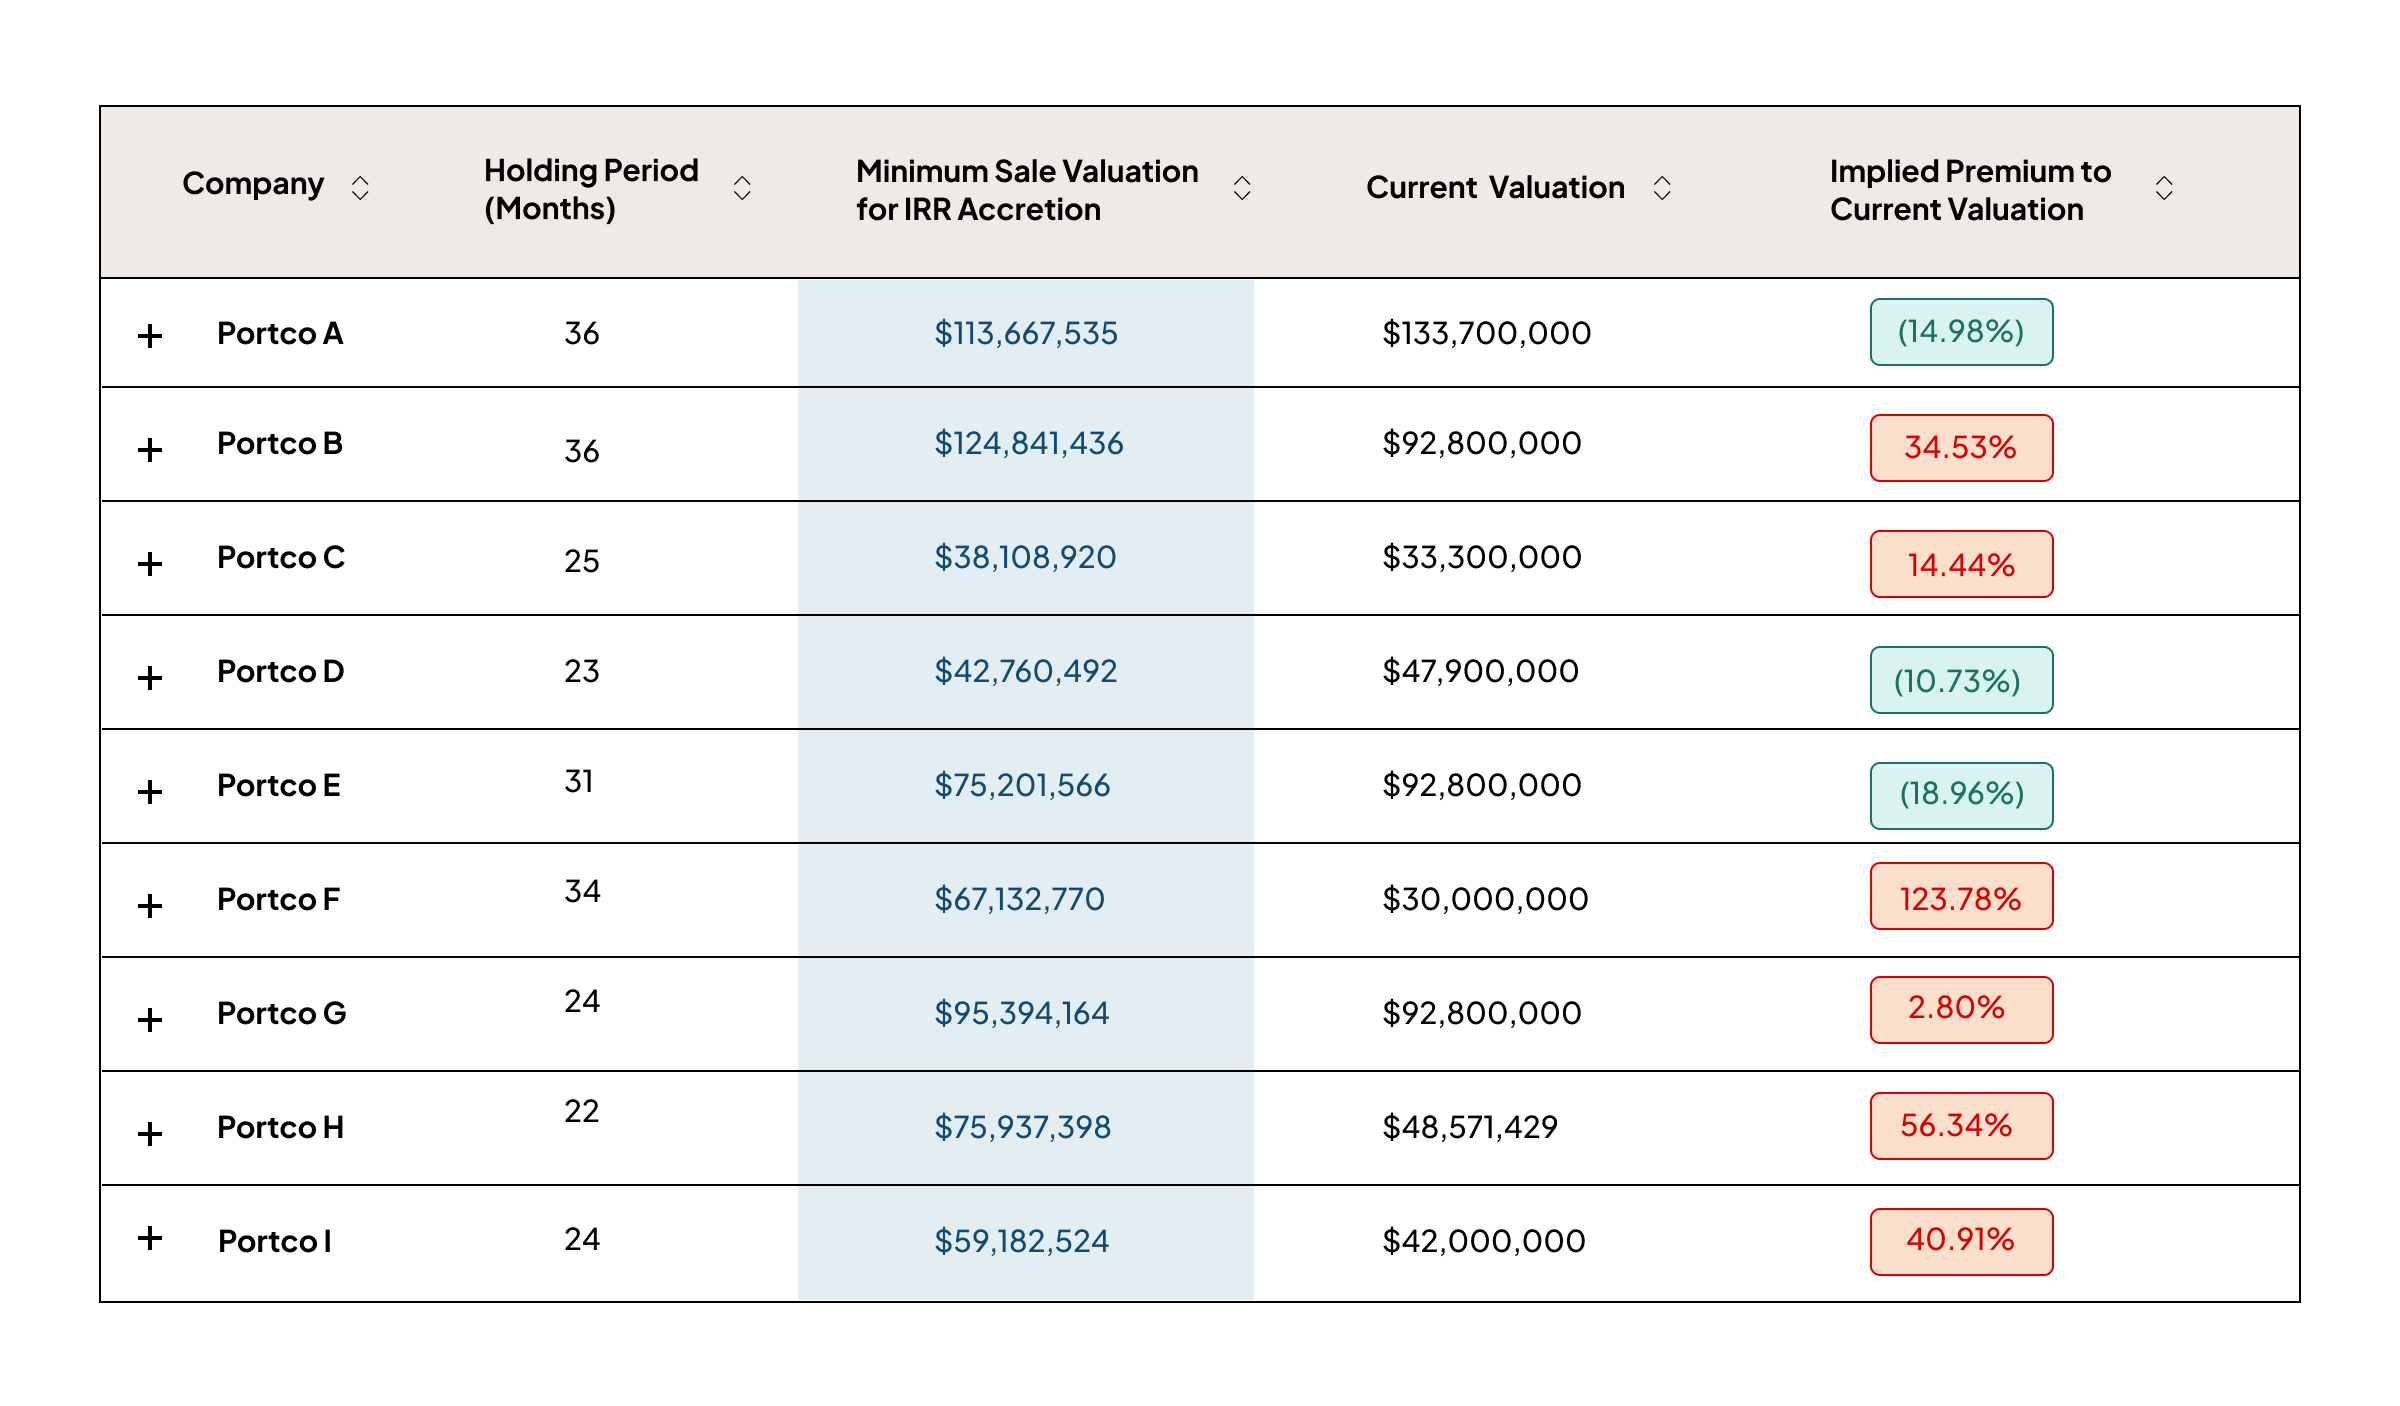Click Portco B minimum sale valuation $124,841,436
Screen dimensions: 2400x1406
tap(1028, 443)
